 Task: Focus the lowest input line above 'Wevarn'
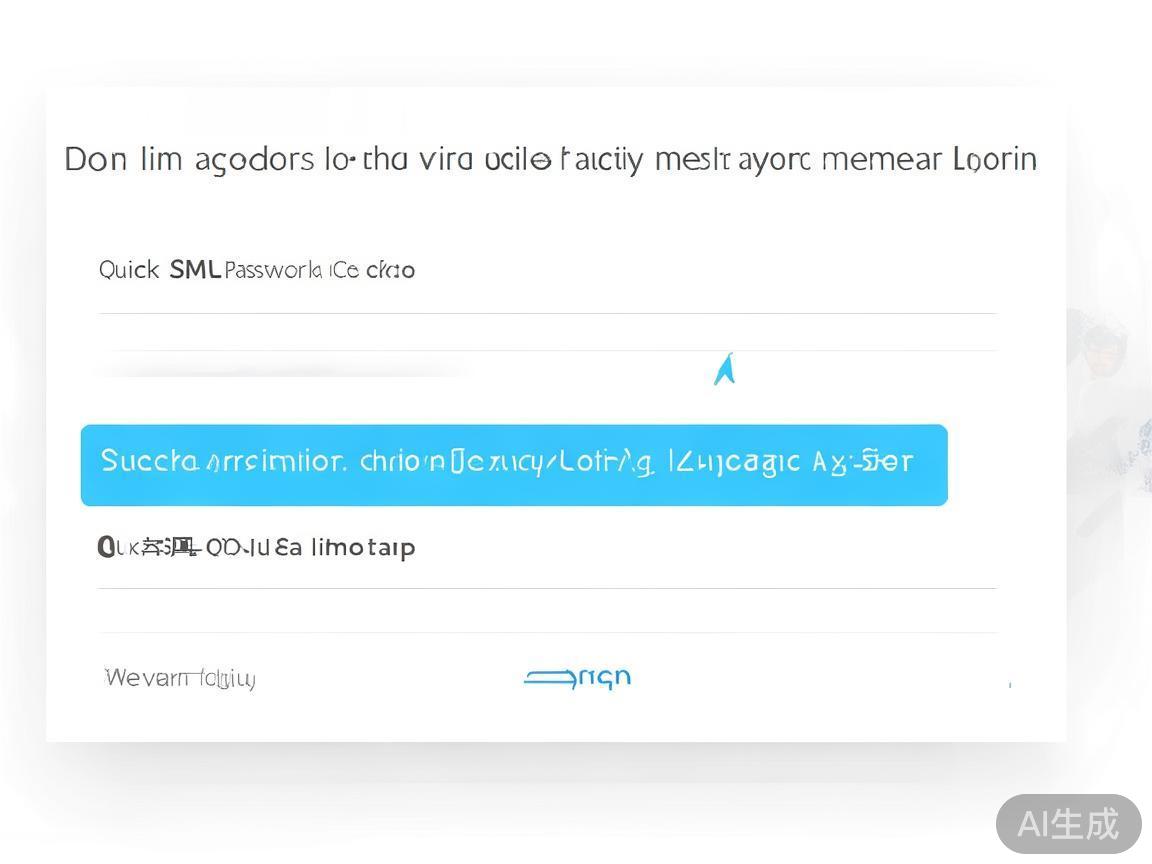tap(547, 633)
